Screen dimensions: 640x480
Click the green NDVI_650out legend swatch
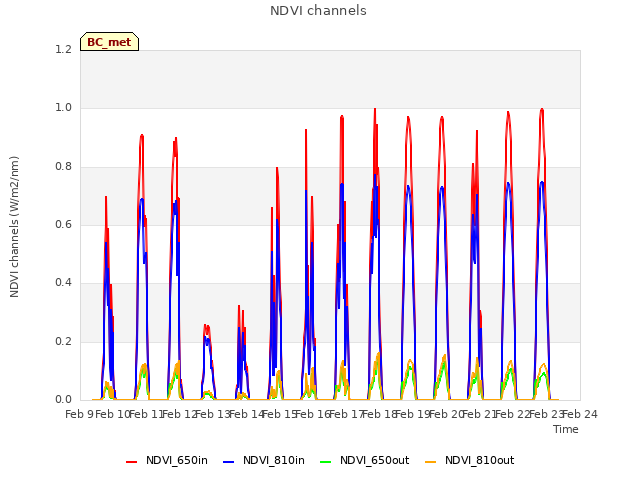tap(326, 462)
